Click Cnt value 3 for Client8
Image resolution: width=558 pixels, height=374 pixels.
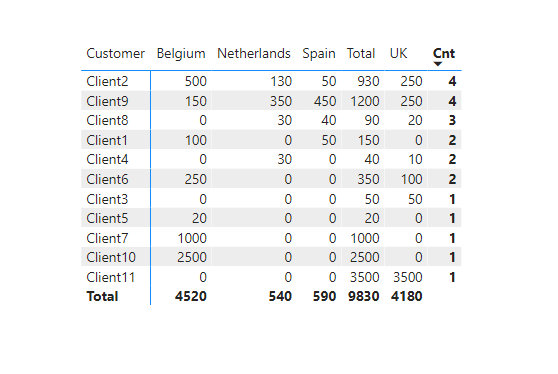[452, 120]
